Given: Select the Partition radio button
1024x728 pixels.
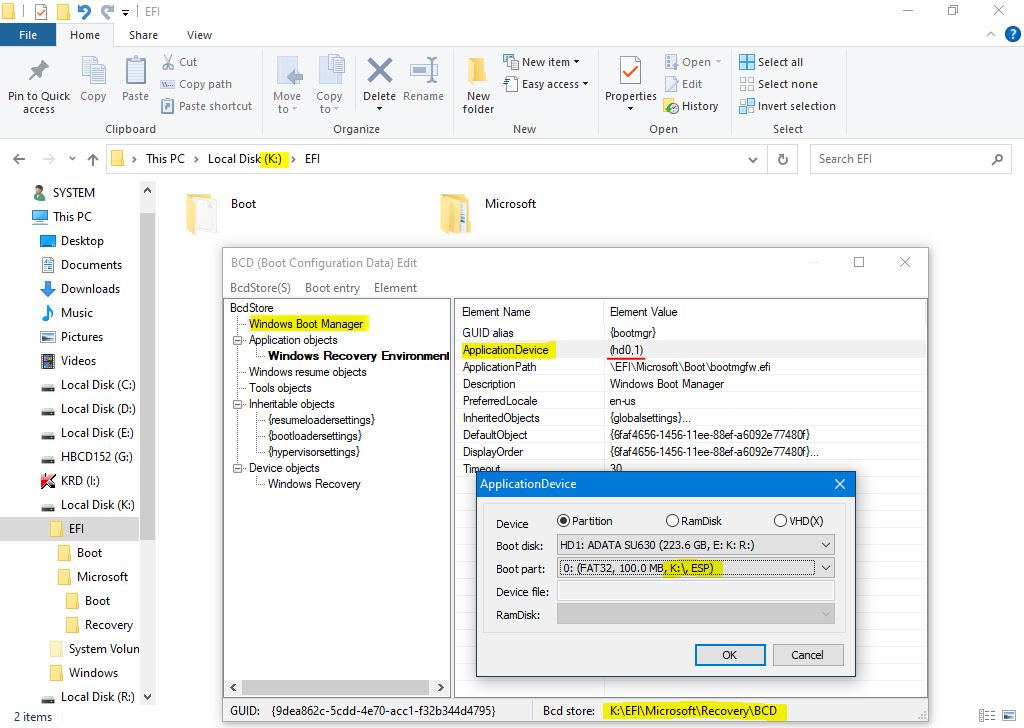Looking at the screenshot, I should [x=563, y=521].
